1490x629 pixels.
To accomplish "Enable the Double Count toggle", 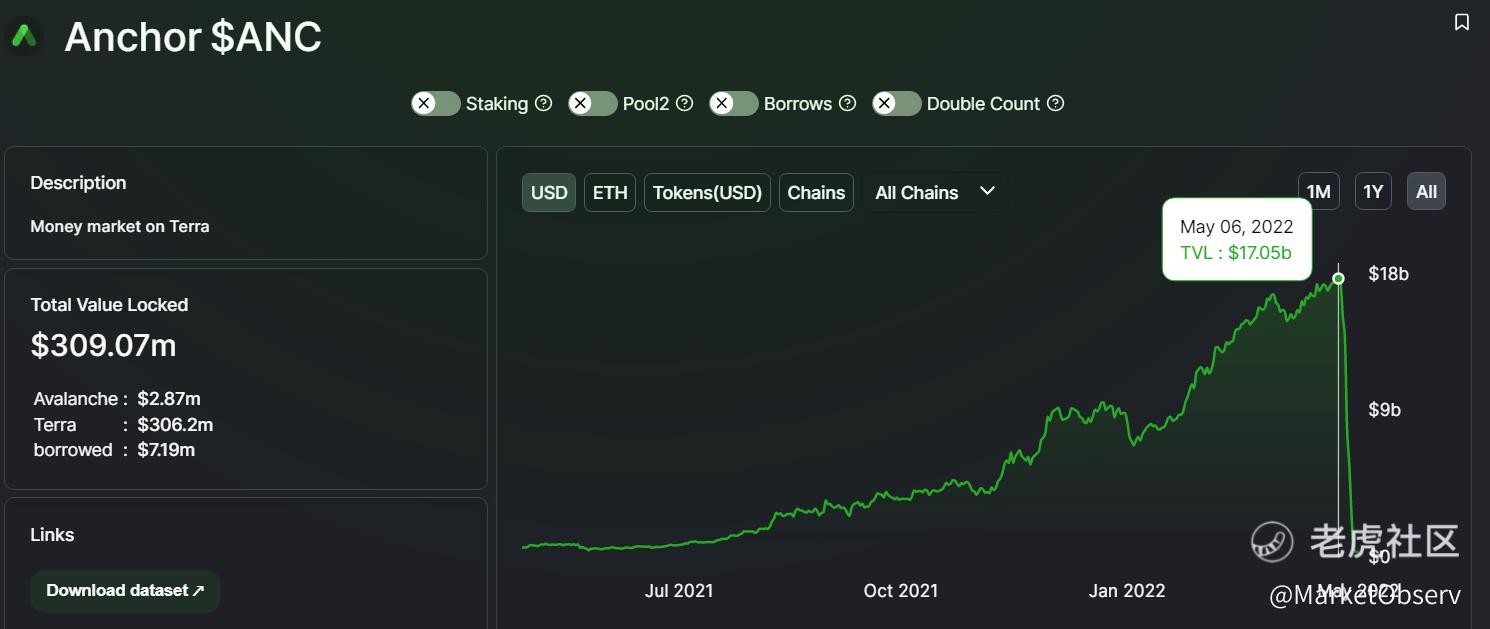I will click(897, 103).
